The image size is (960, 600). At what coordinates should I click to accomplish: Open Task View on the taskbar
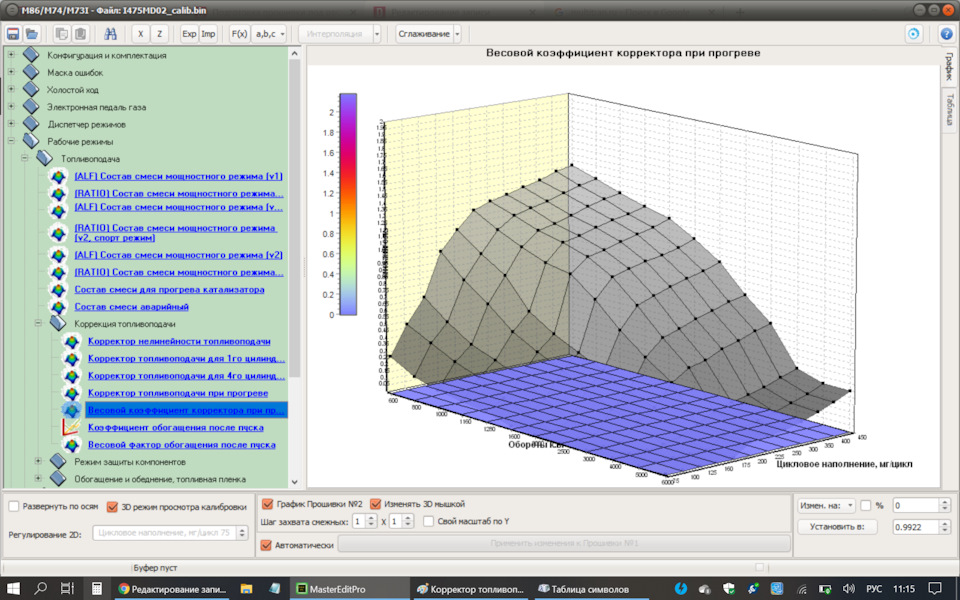tap(67, 588)
